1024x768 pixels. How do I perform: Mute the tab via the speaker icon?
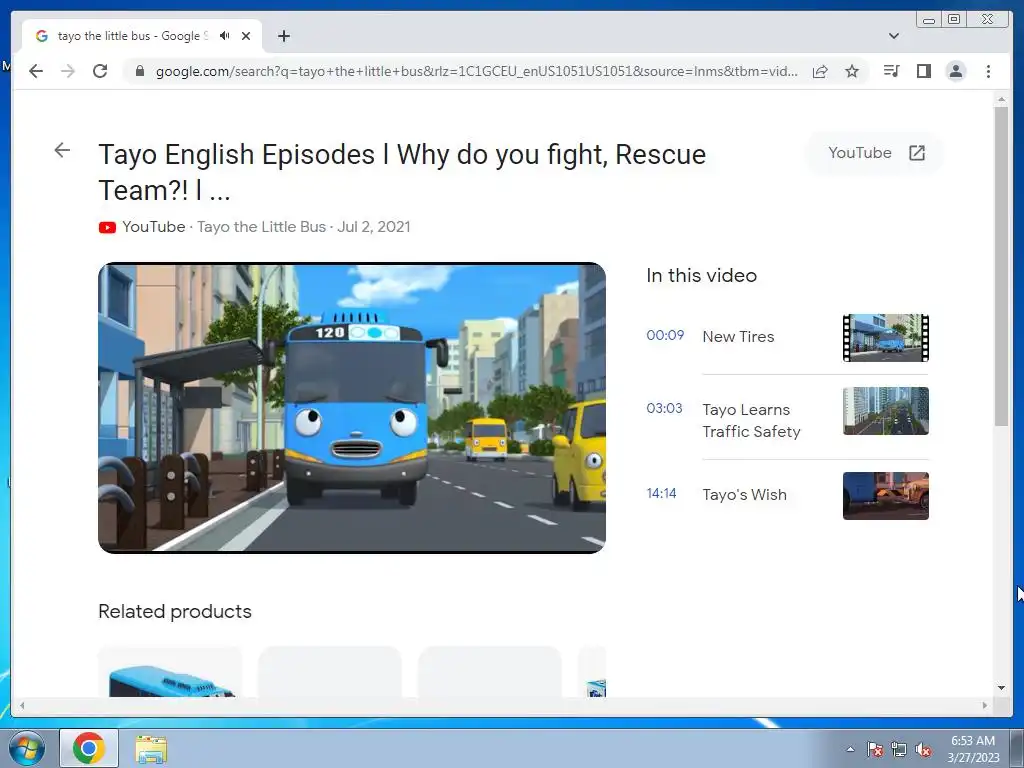click(225, 36)
